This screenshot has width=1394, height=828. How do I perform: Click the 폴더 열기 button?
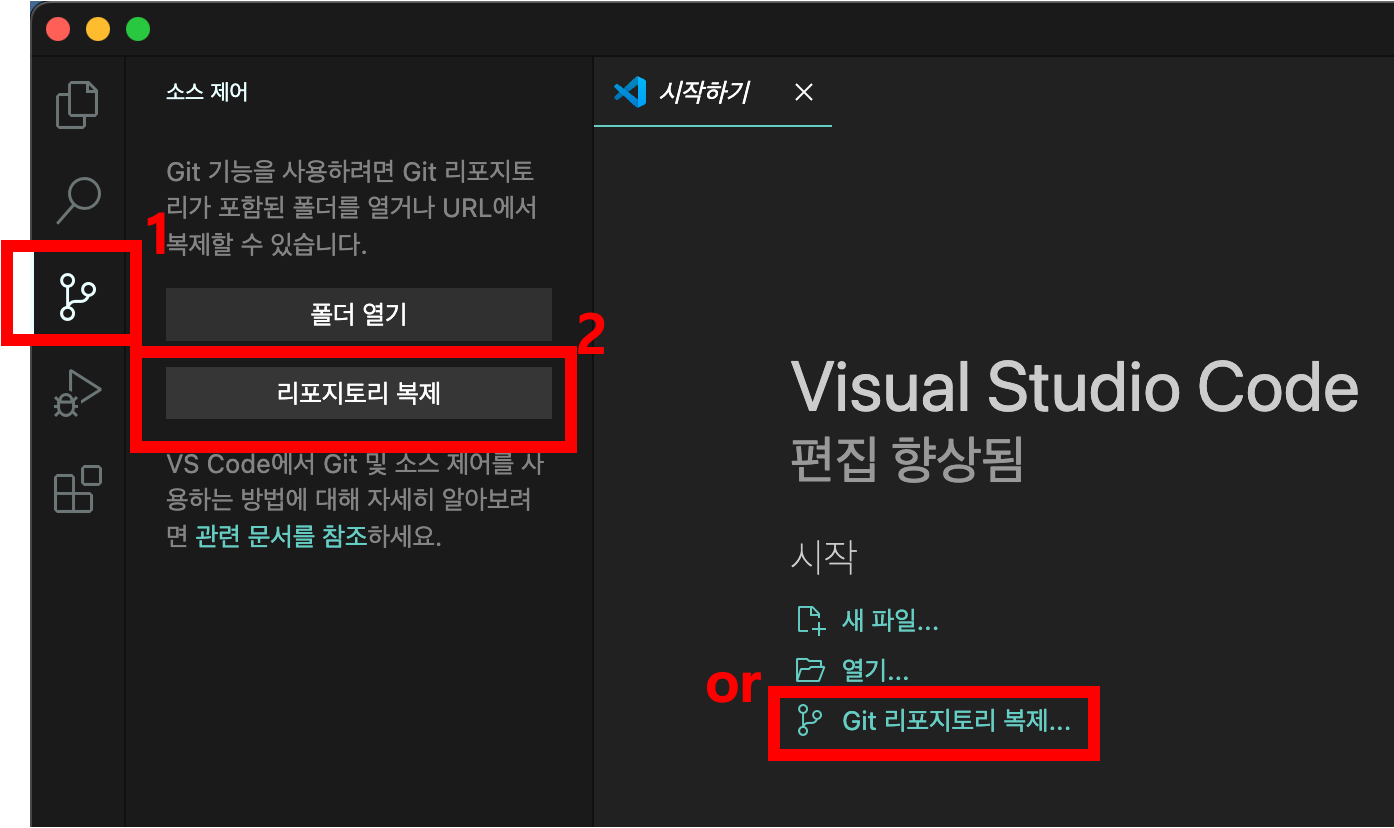359,315
